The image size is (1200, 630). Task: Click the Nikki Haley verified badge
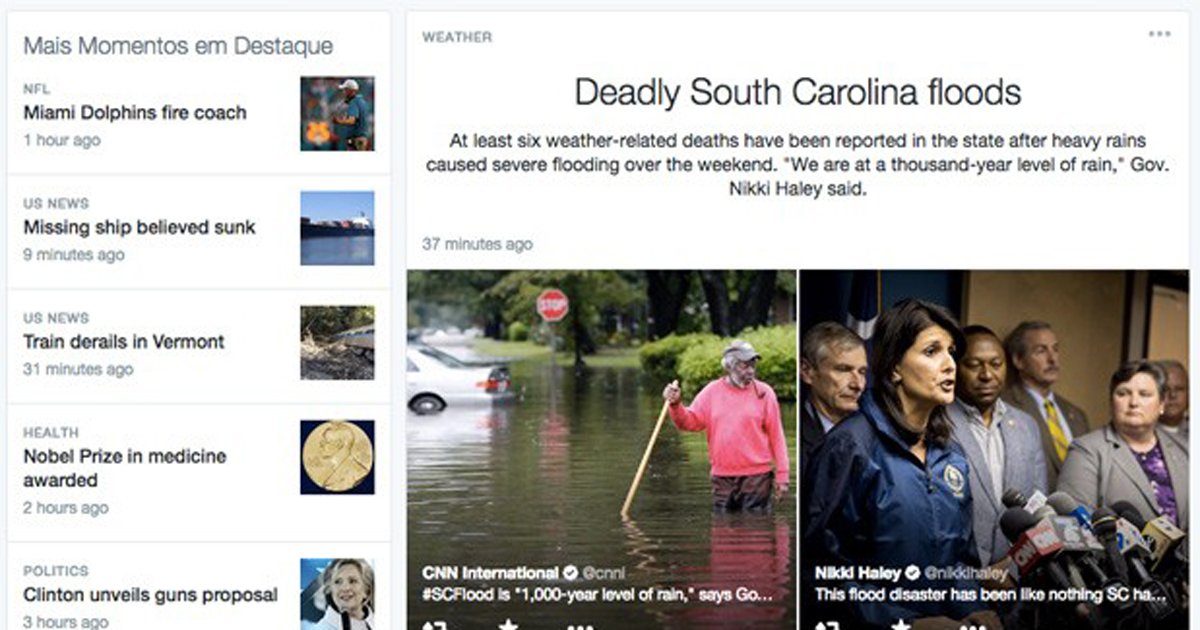[912, 573]
